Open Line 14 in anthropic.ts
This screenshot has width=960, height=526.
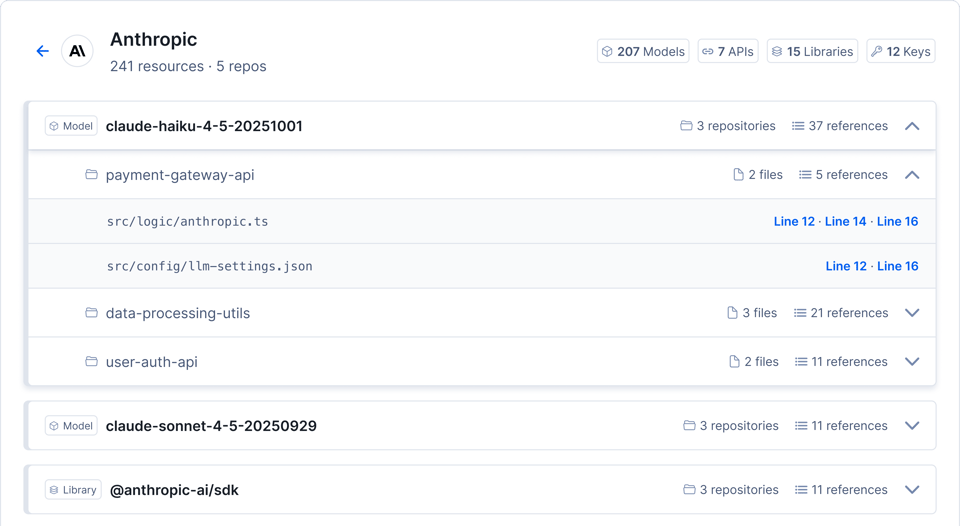(x=845, y=222)
